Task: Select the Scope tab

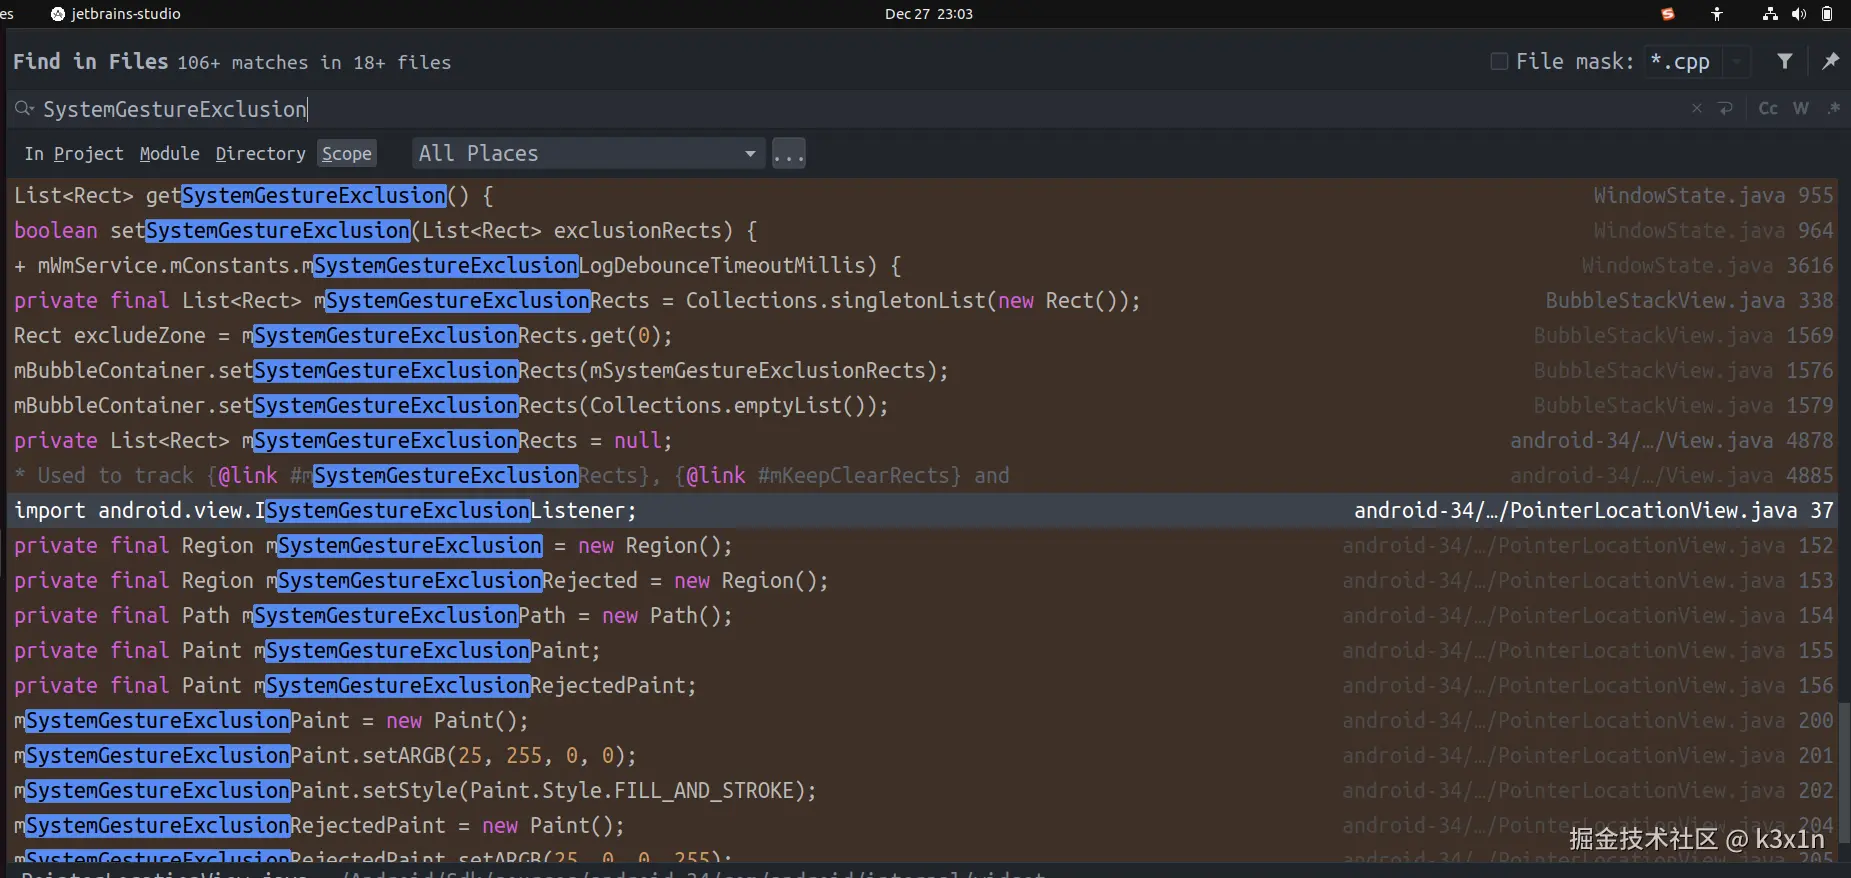Action: (347, 153)
